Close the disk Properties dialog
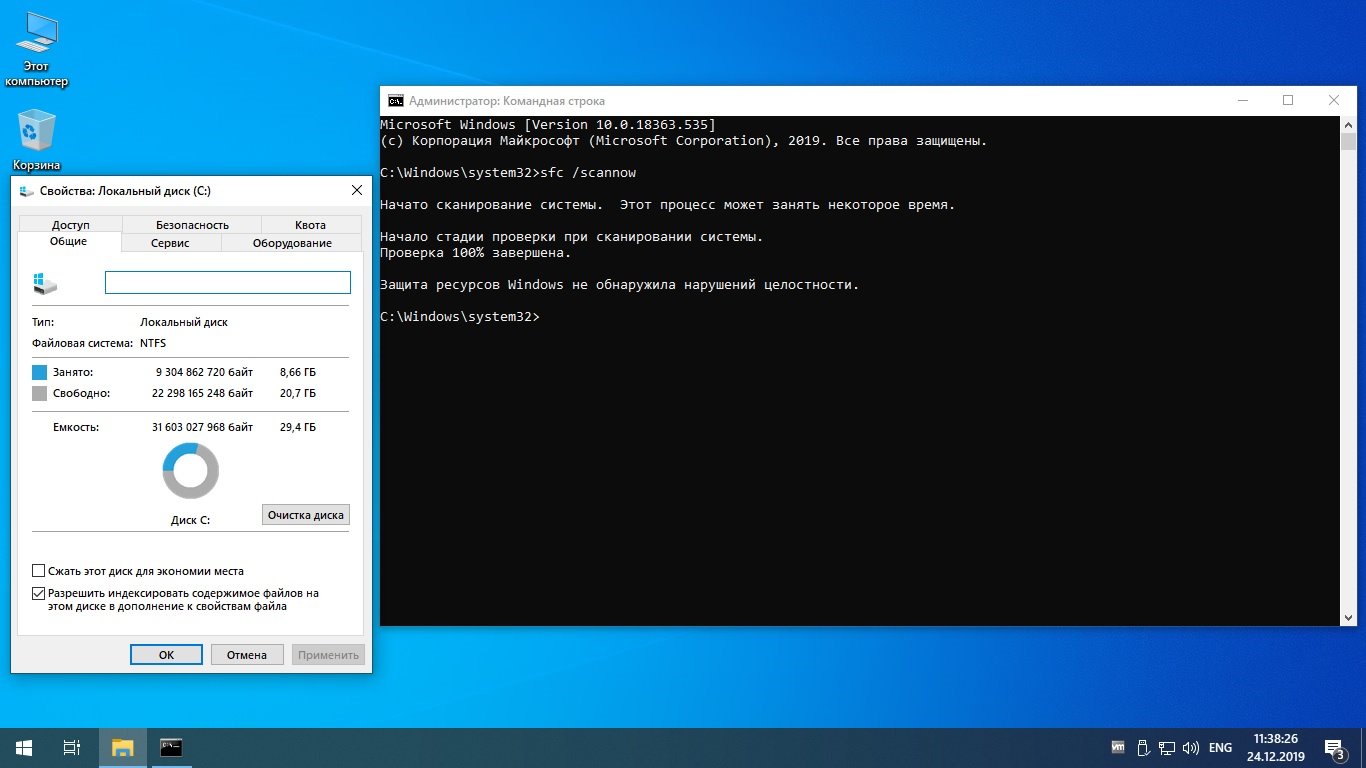The image size is (1366, 768). pyautogui.click(x=357, y=190)
